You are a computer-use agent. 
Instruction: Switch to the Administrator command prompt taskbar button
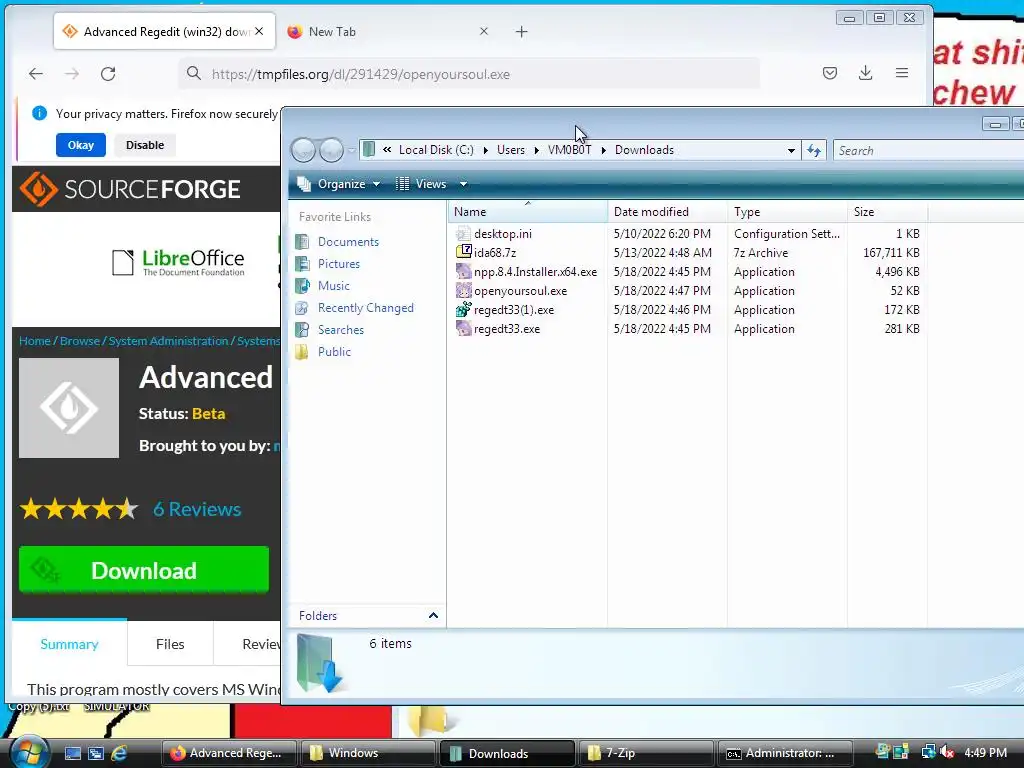coord(786,753)
